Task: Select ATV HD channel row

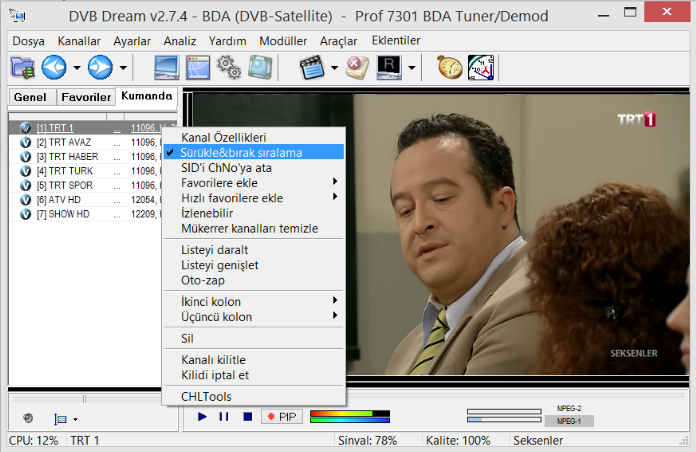Action: coord(85,199)
